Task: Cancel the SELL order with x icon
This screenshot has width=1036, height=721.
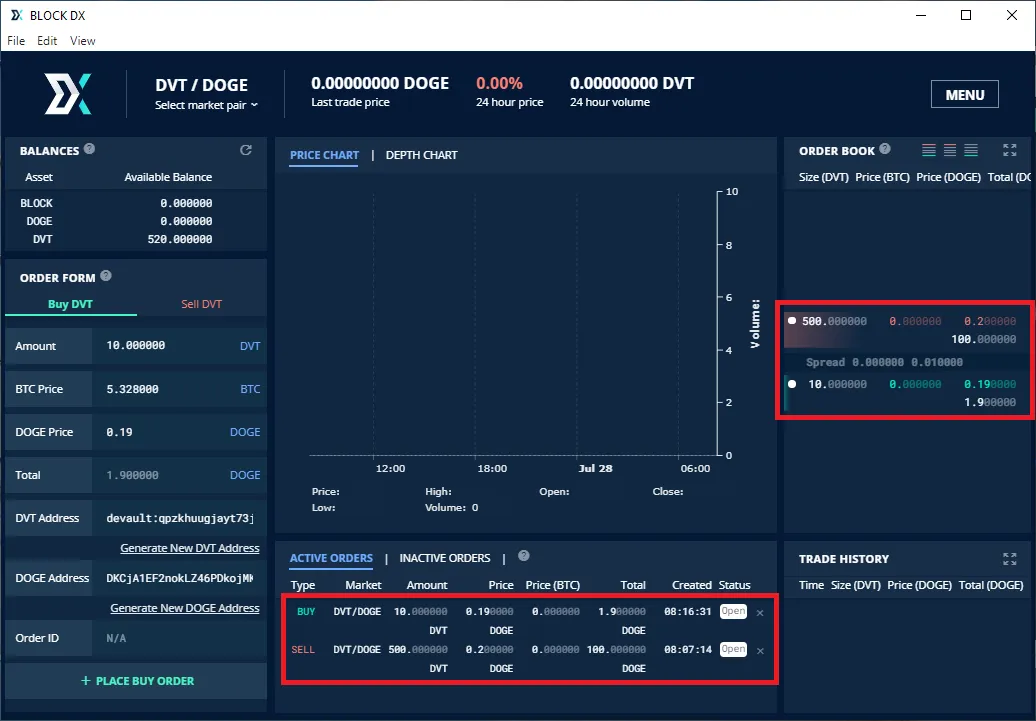Action: click(760, 651)
